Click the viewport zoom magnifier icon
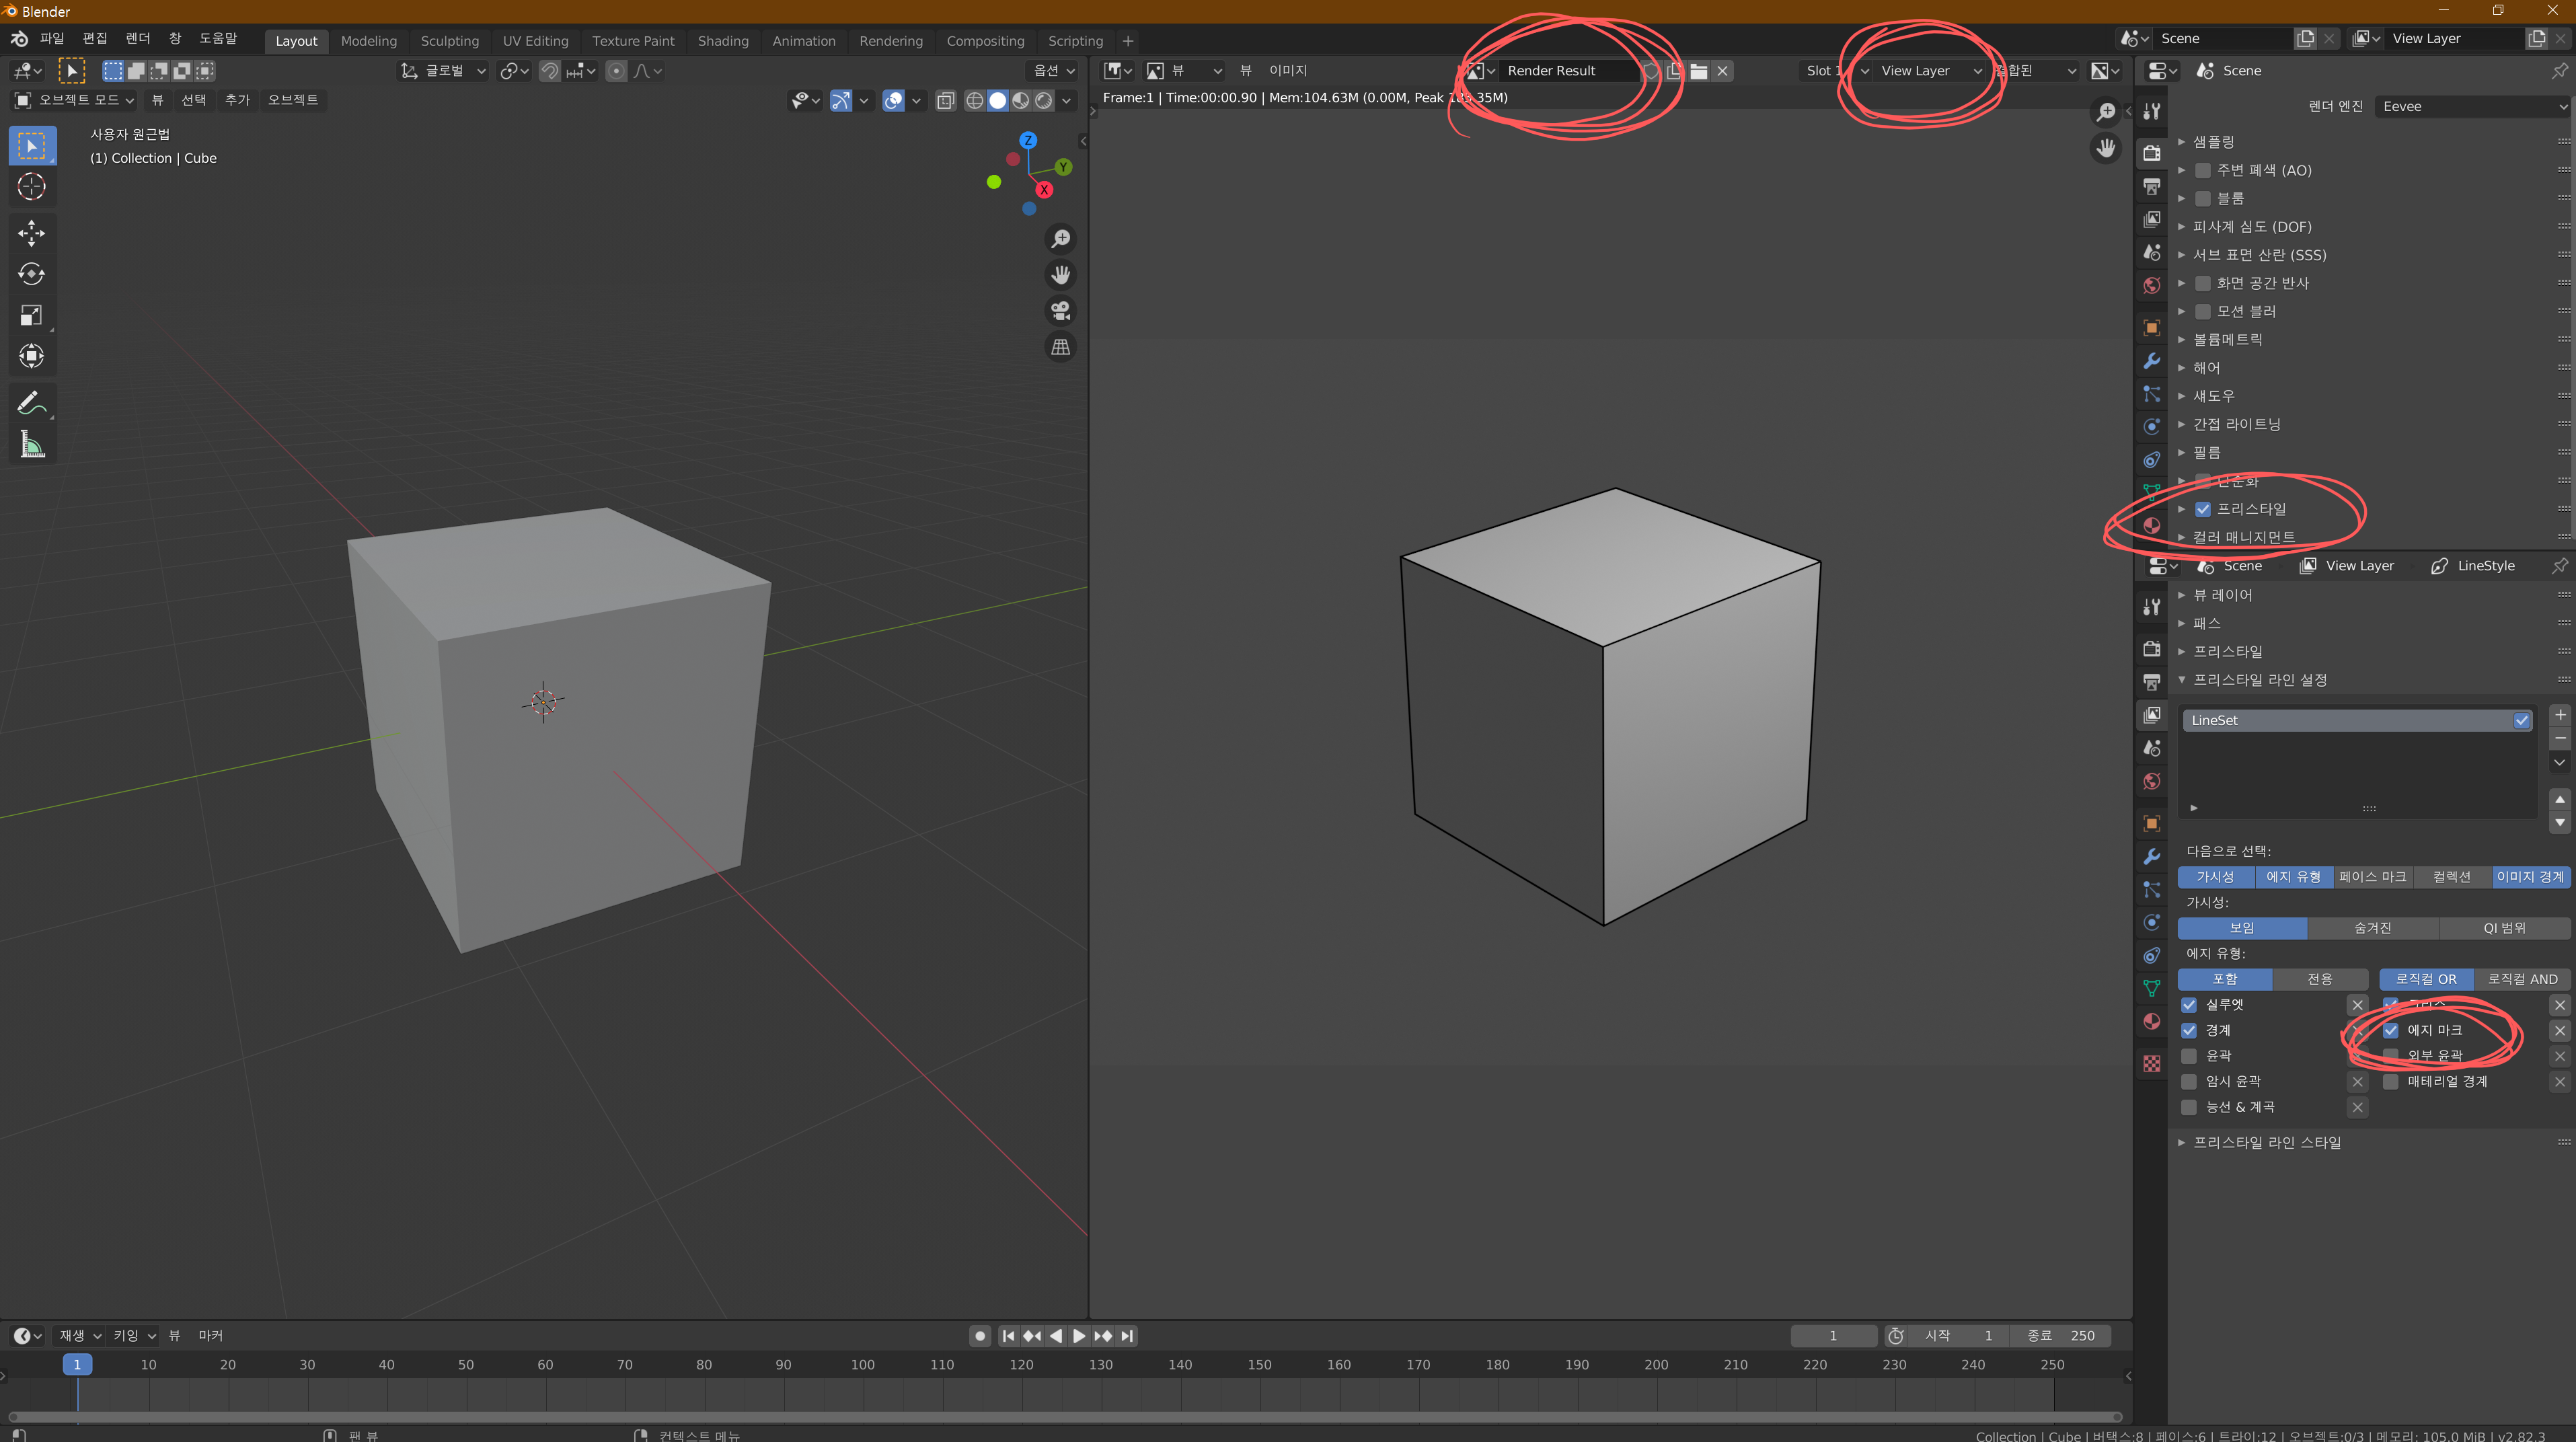Screen dimensions: 2576x1442 (x=1060, y=239)
